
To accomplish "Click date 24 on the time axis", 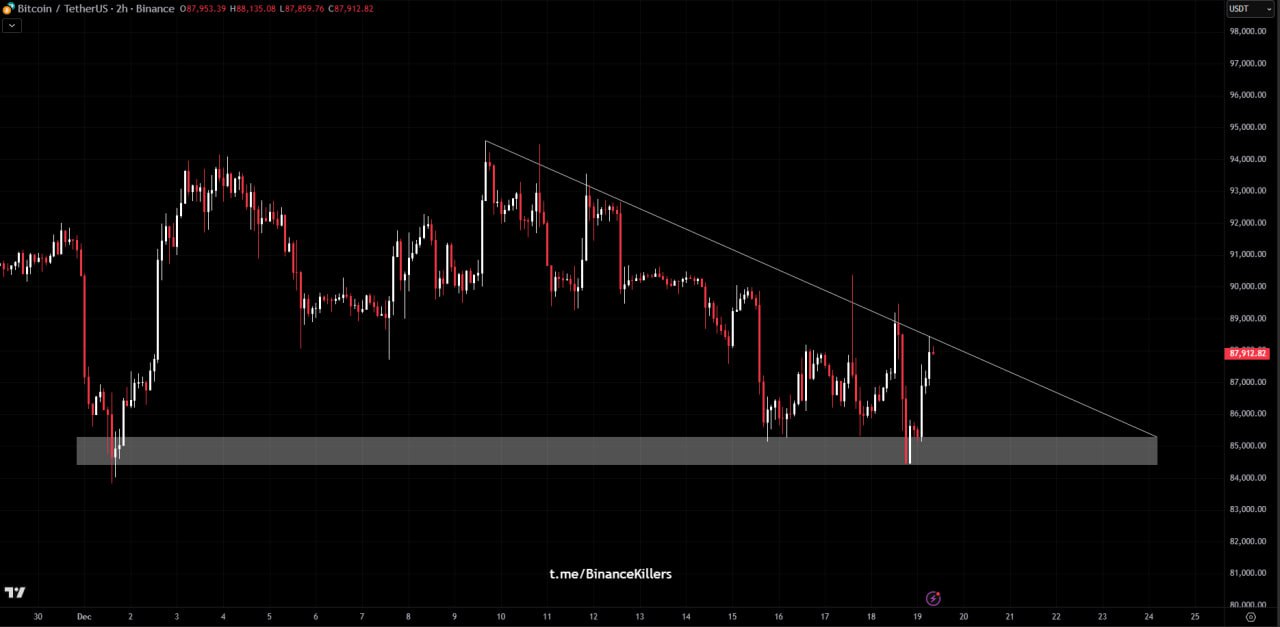I will click(1149, 617).
